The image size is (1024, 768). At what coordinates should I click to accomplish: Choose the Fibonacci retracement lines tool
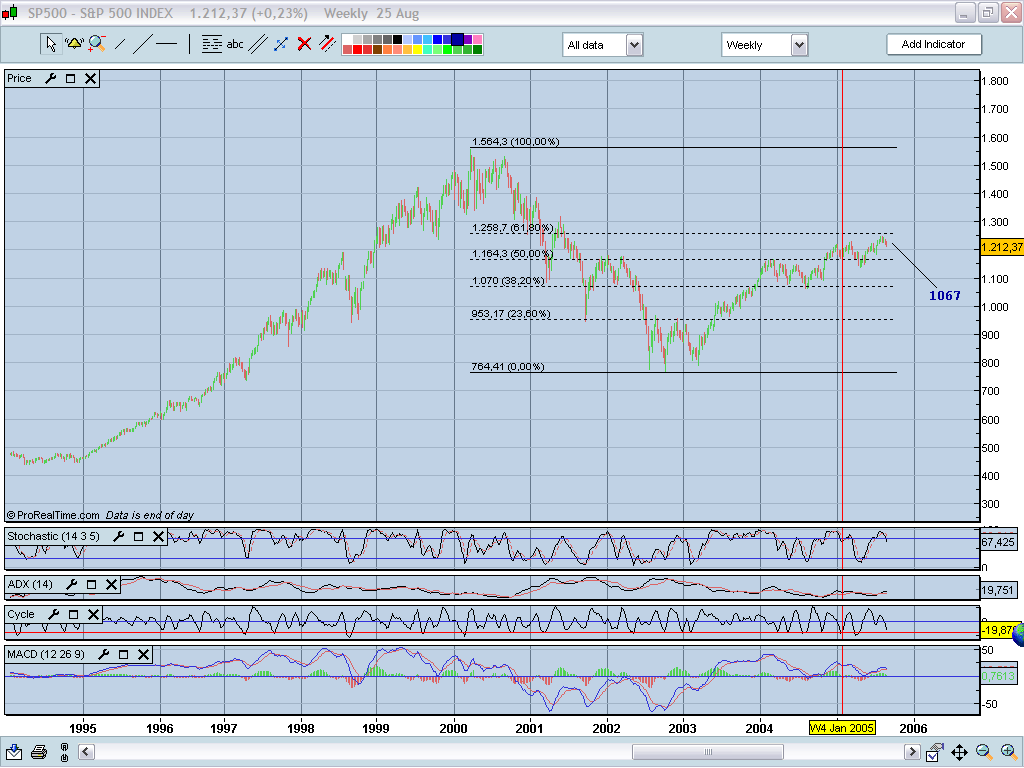(x=212, y=44)
